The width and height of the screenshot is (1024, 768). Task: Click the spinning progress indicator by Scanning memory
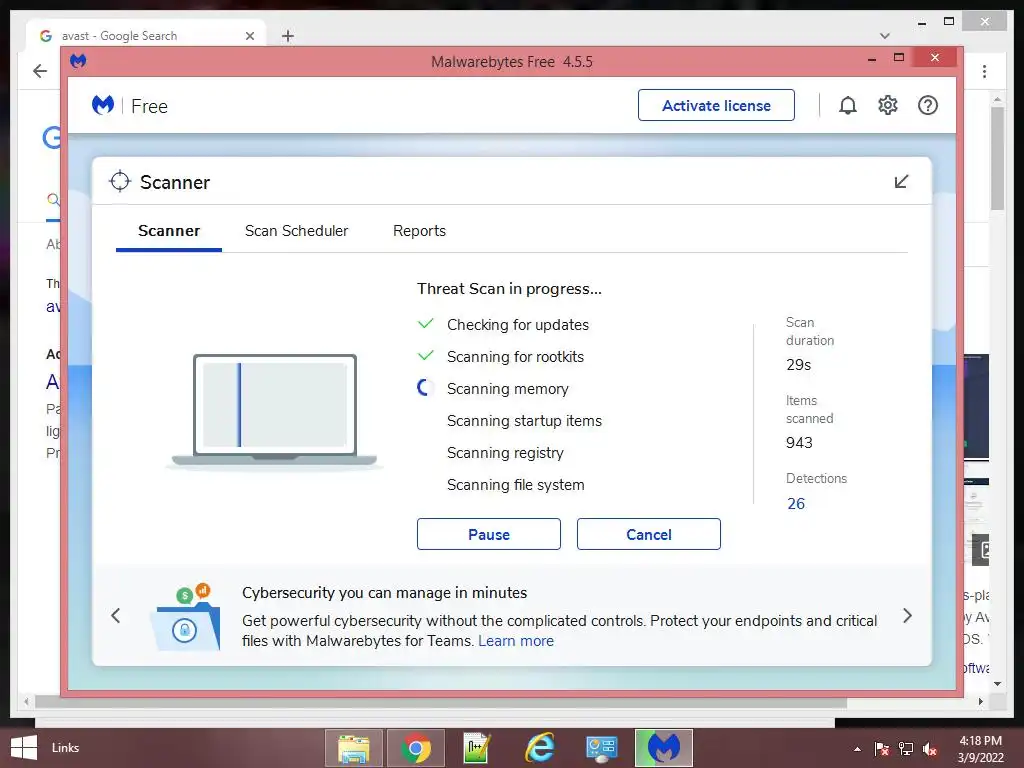pos(425,388)
